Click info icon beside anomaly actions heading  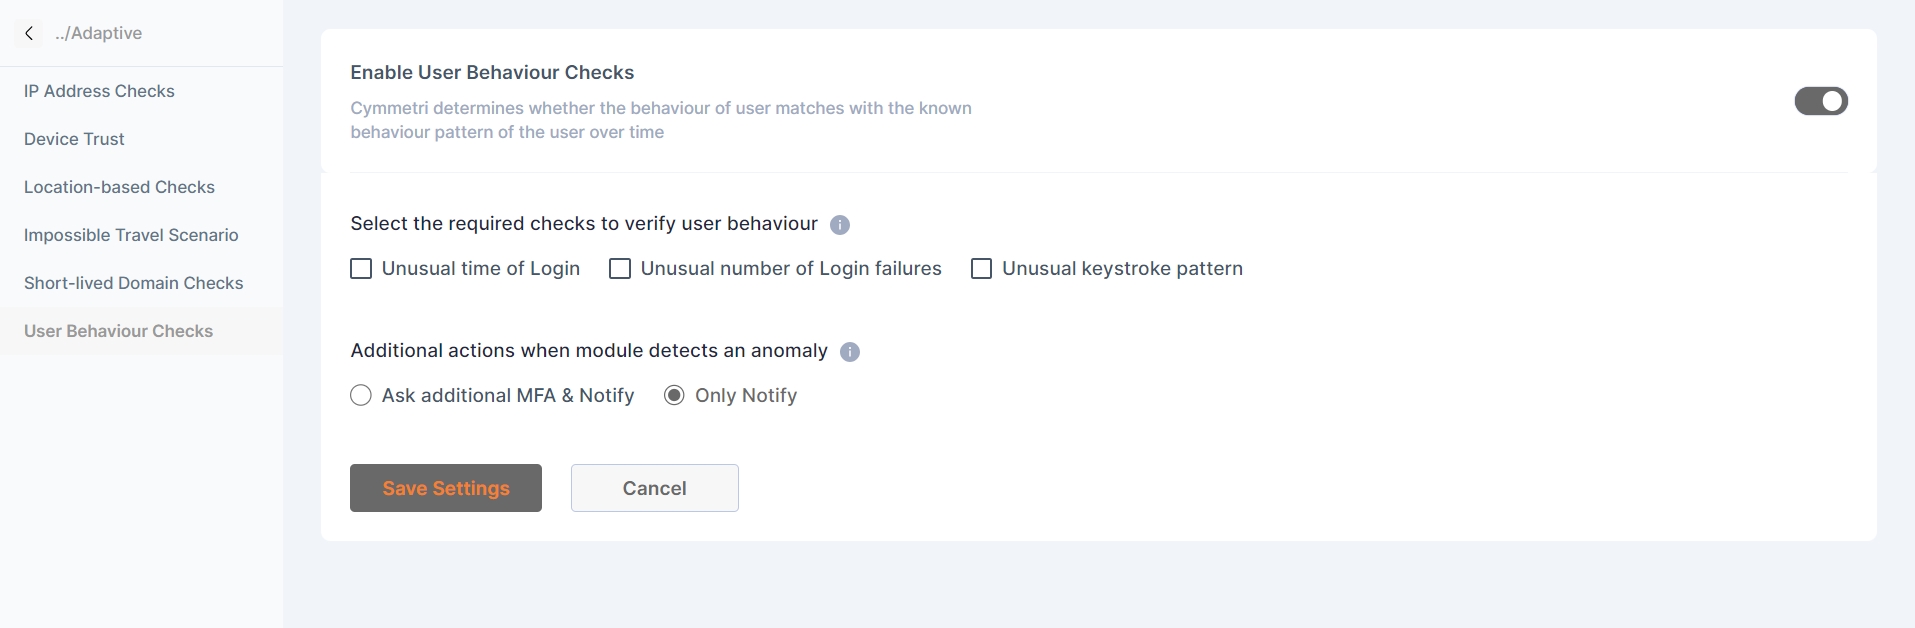pyautogui.click(x=850, y=352)
